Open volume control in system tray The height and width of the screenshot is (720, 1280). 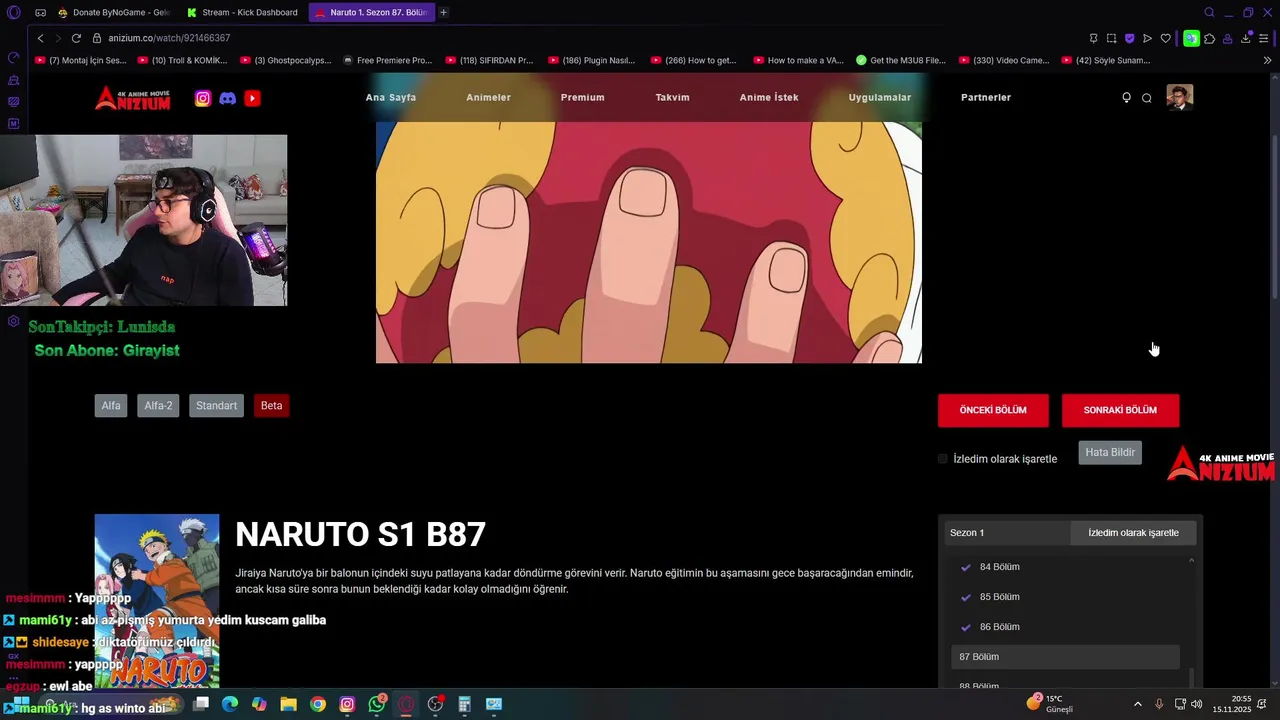tap(1196, 704)
